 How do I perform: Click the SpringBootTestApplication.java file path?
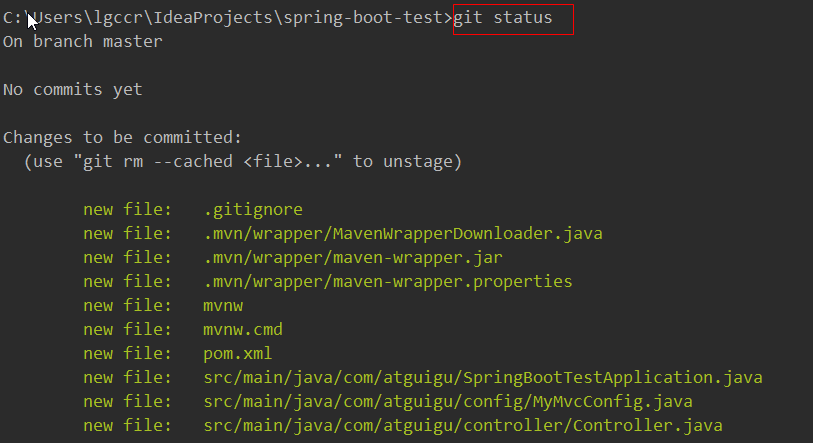(x=482, y=378)
